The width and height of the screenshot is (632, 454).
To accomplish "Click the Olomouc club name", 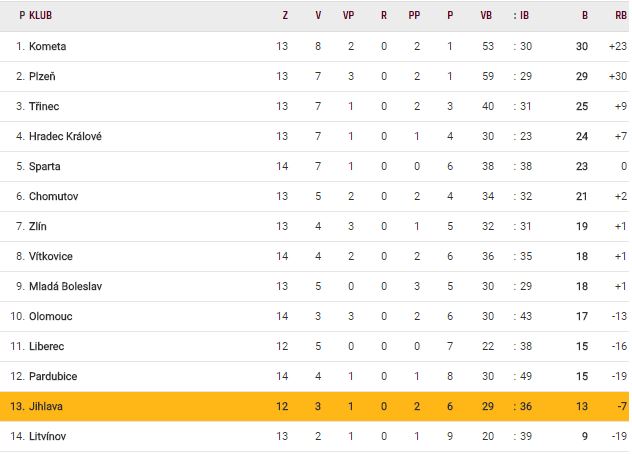I will click(x=51, y=316).
